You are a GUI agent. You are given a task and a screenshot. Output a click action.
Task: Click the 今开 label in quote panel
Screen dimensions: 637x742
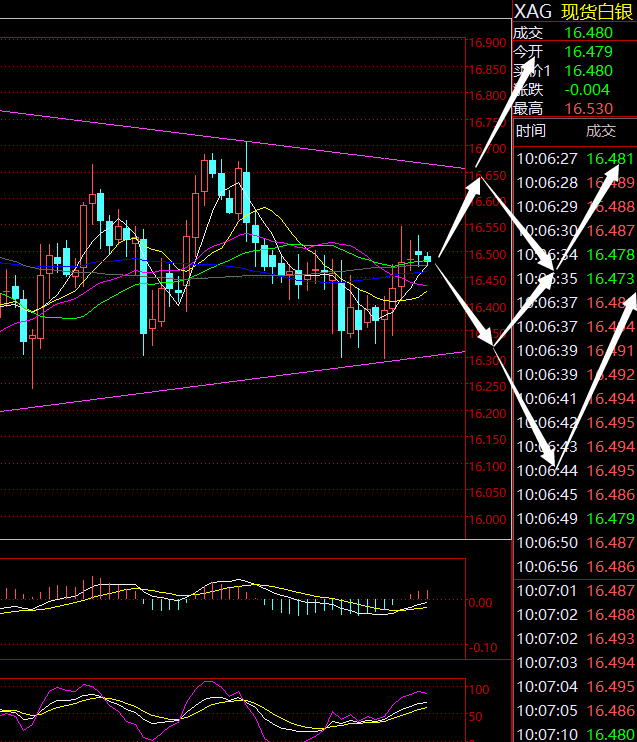(x=528, y=52)
